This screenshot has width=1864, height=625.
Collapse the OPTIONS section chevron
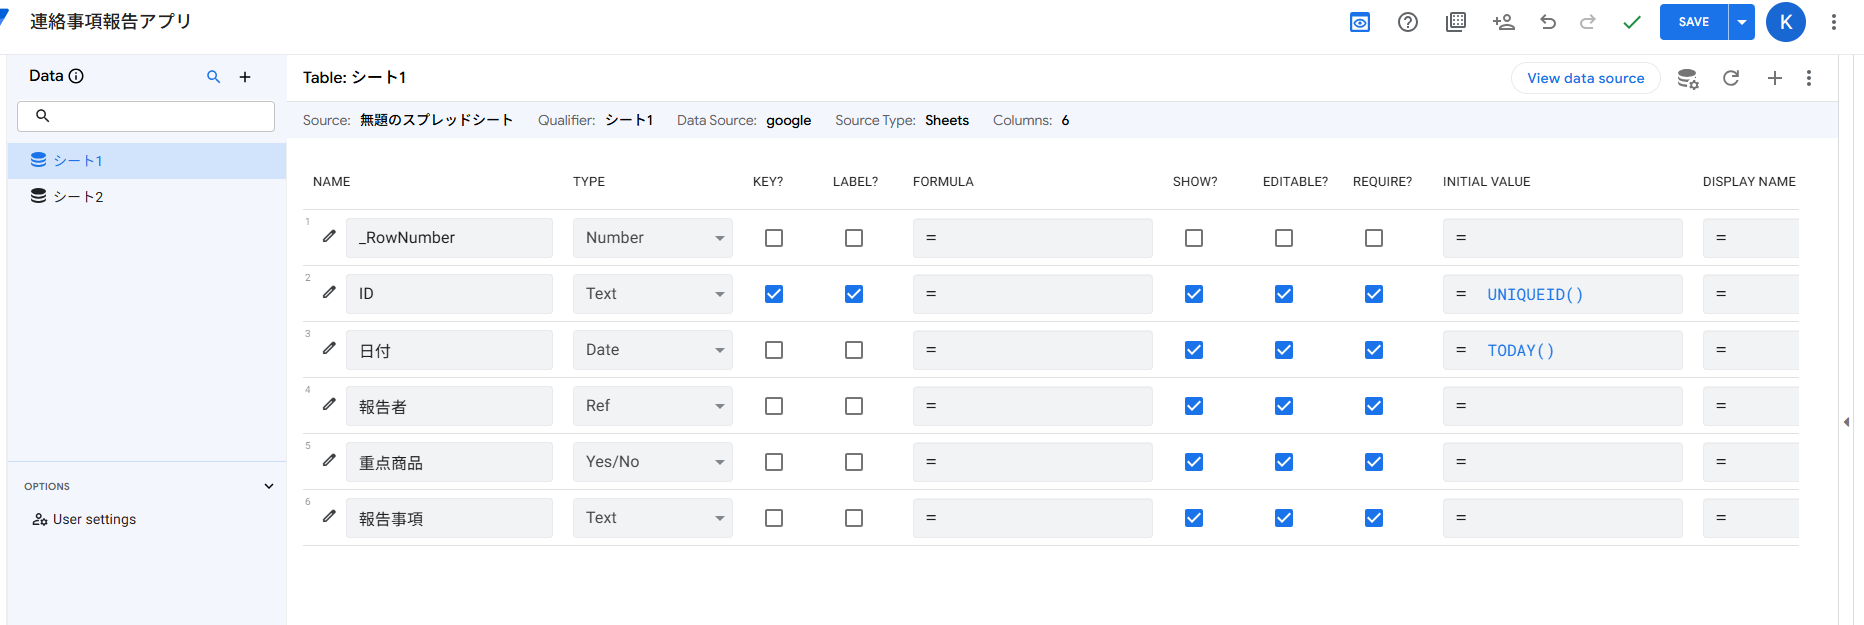269,486
